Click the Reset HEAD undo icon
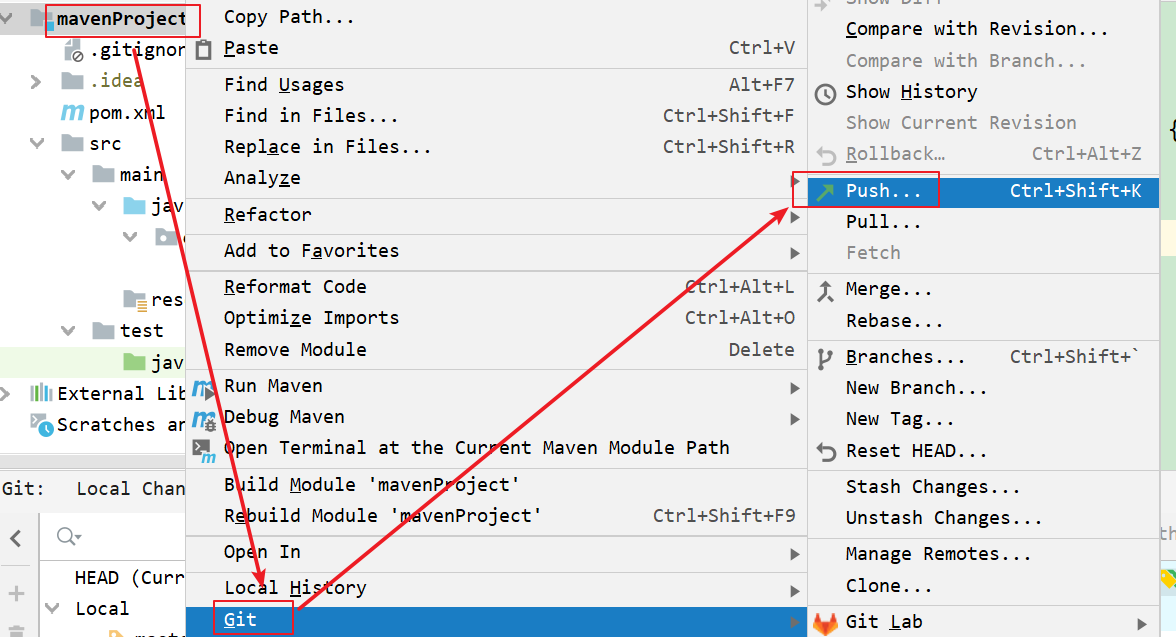Image resolution: width=1176 pixels, height=637 pixels. 825,452
